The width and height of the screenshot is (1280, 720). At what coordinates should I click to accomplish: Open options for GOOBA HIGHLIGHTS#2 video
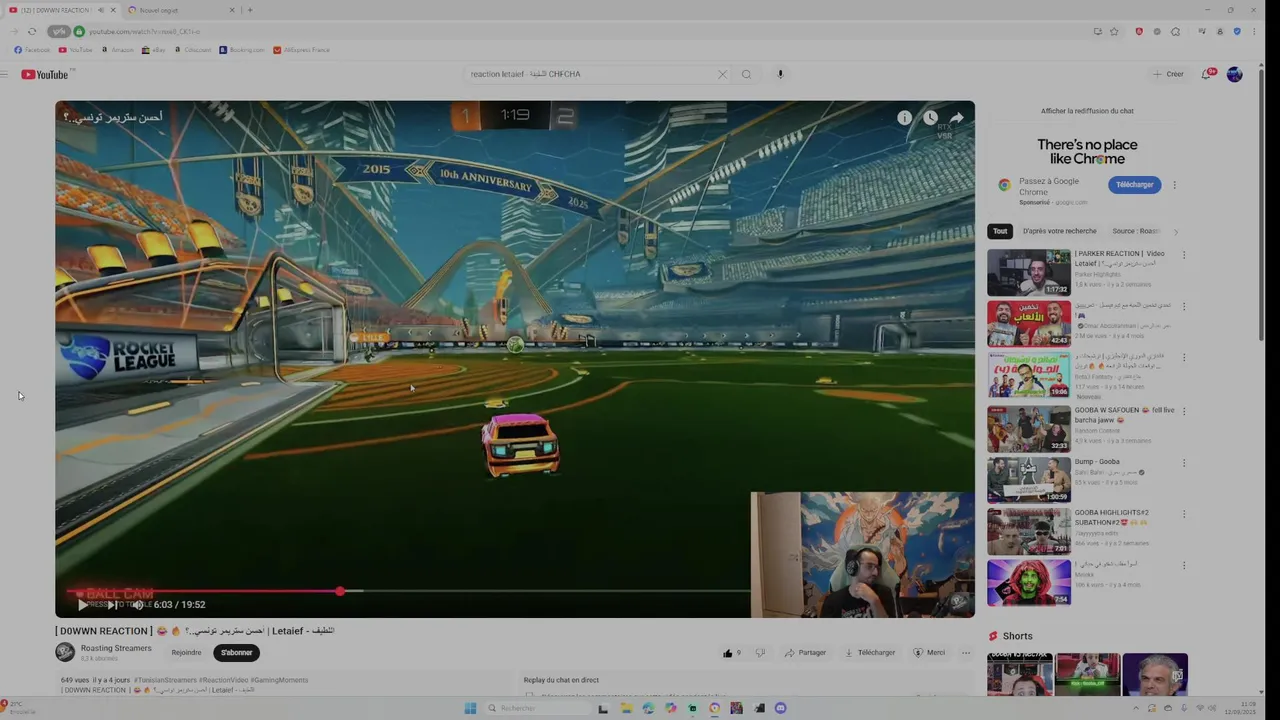click(x=1184, y=515)
